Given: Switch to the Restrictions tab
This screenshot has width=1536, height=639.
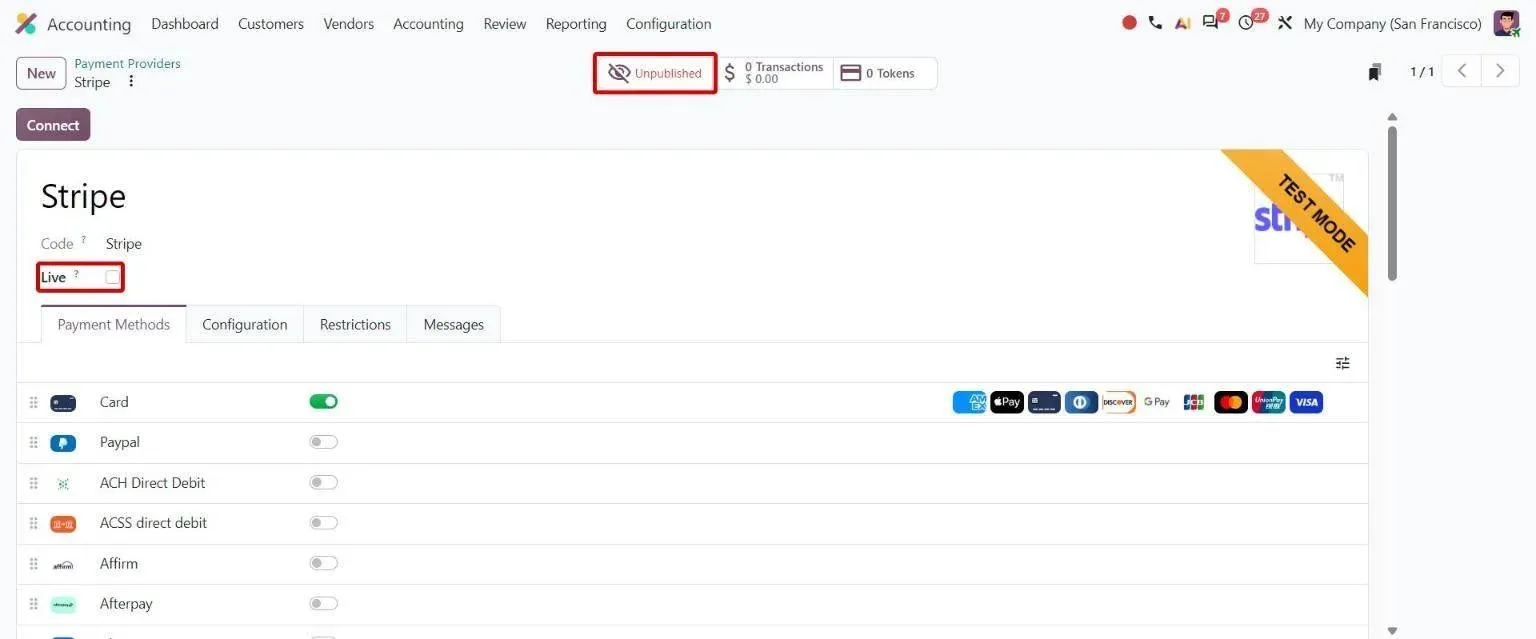Looking at the screenshot, I should click(x=355, y=324).
